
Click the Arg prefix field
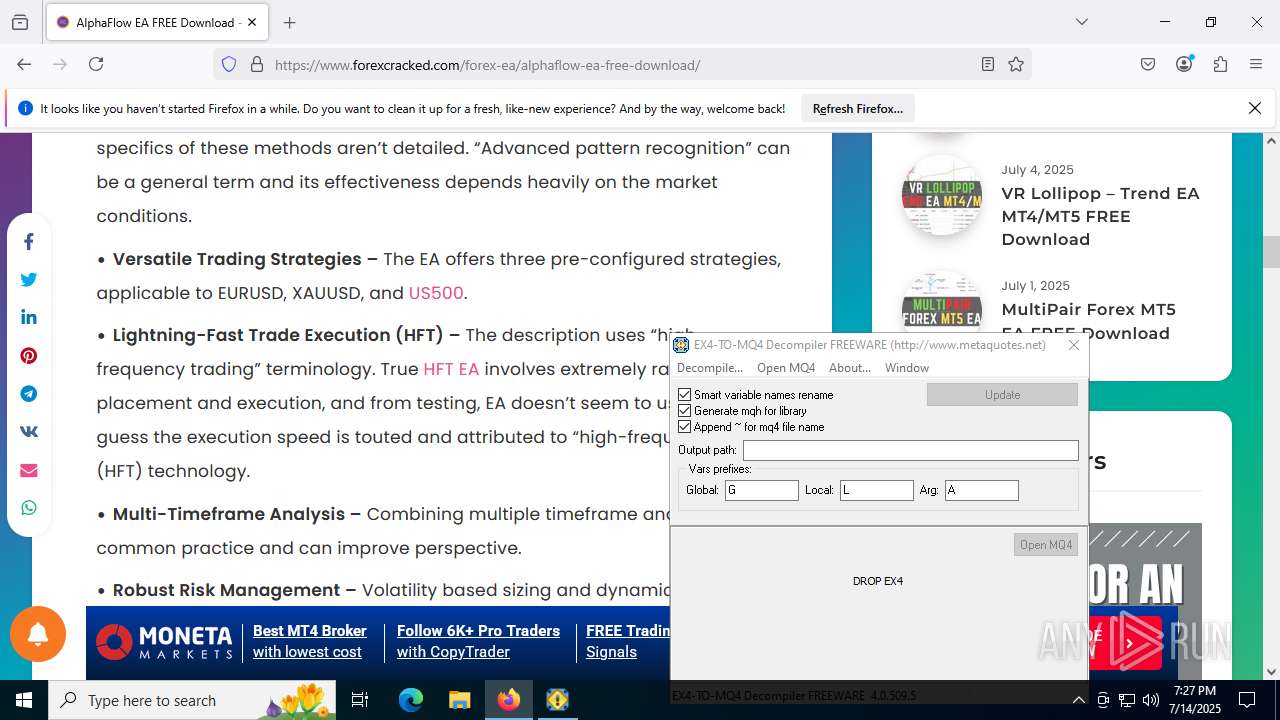pos(981,490)
